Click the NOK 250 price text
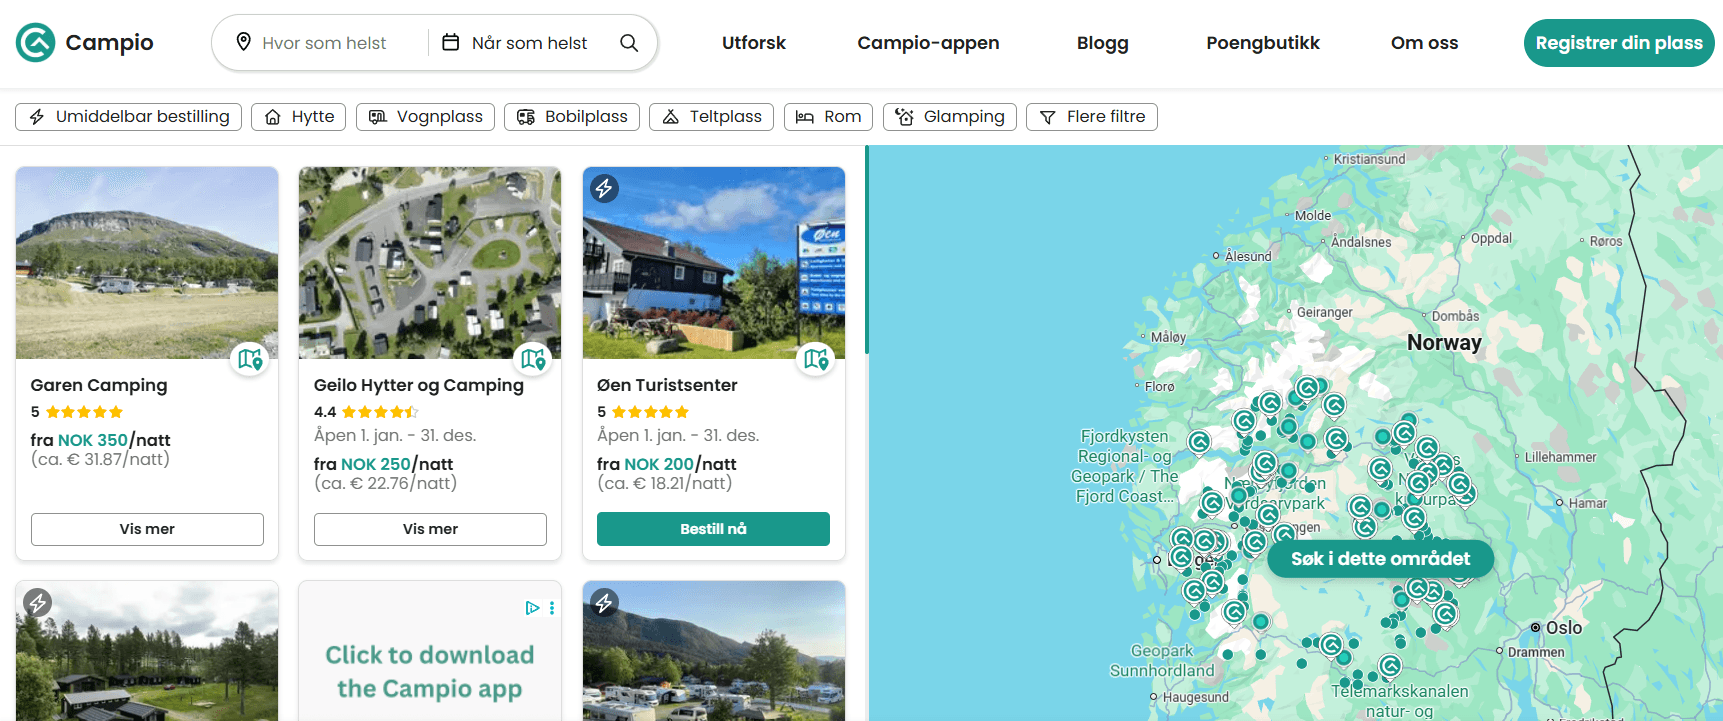 click(x=376, y=464)
